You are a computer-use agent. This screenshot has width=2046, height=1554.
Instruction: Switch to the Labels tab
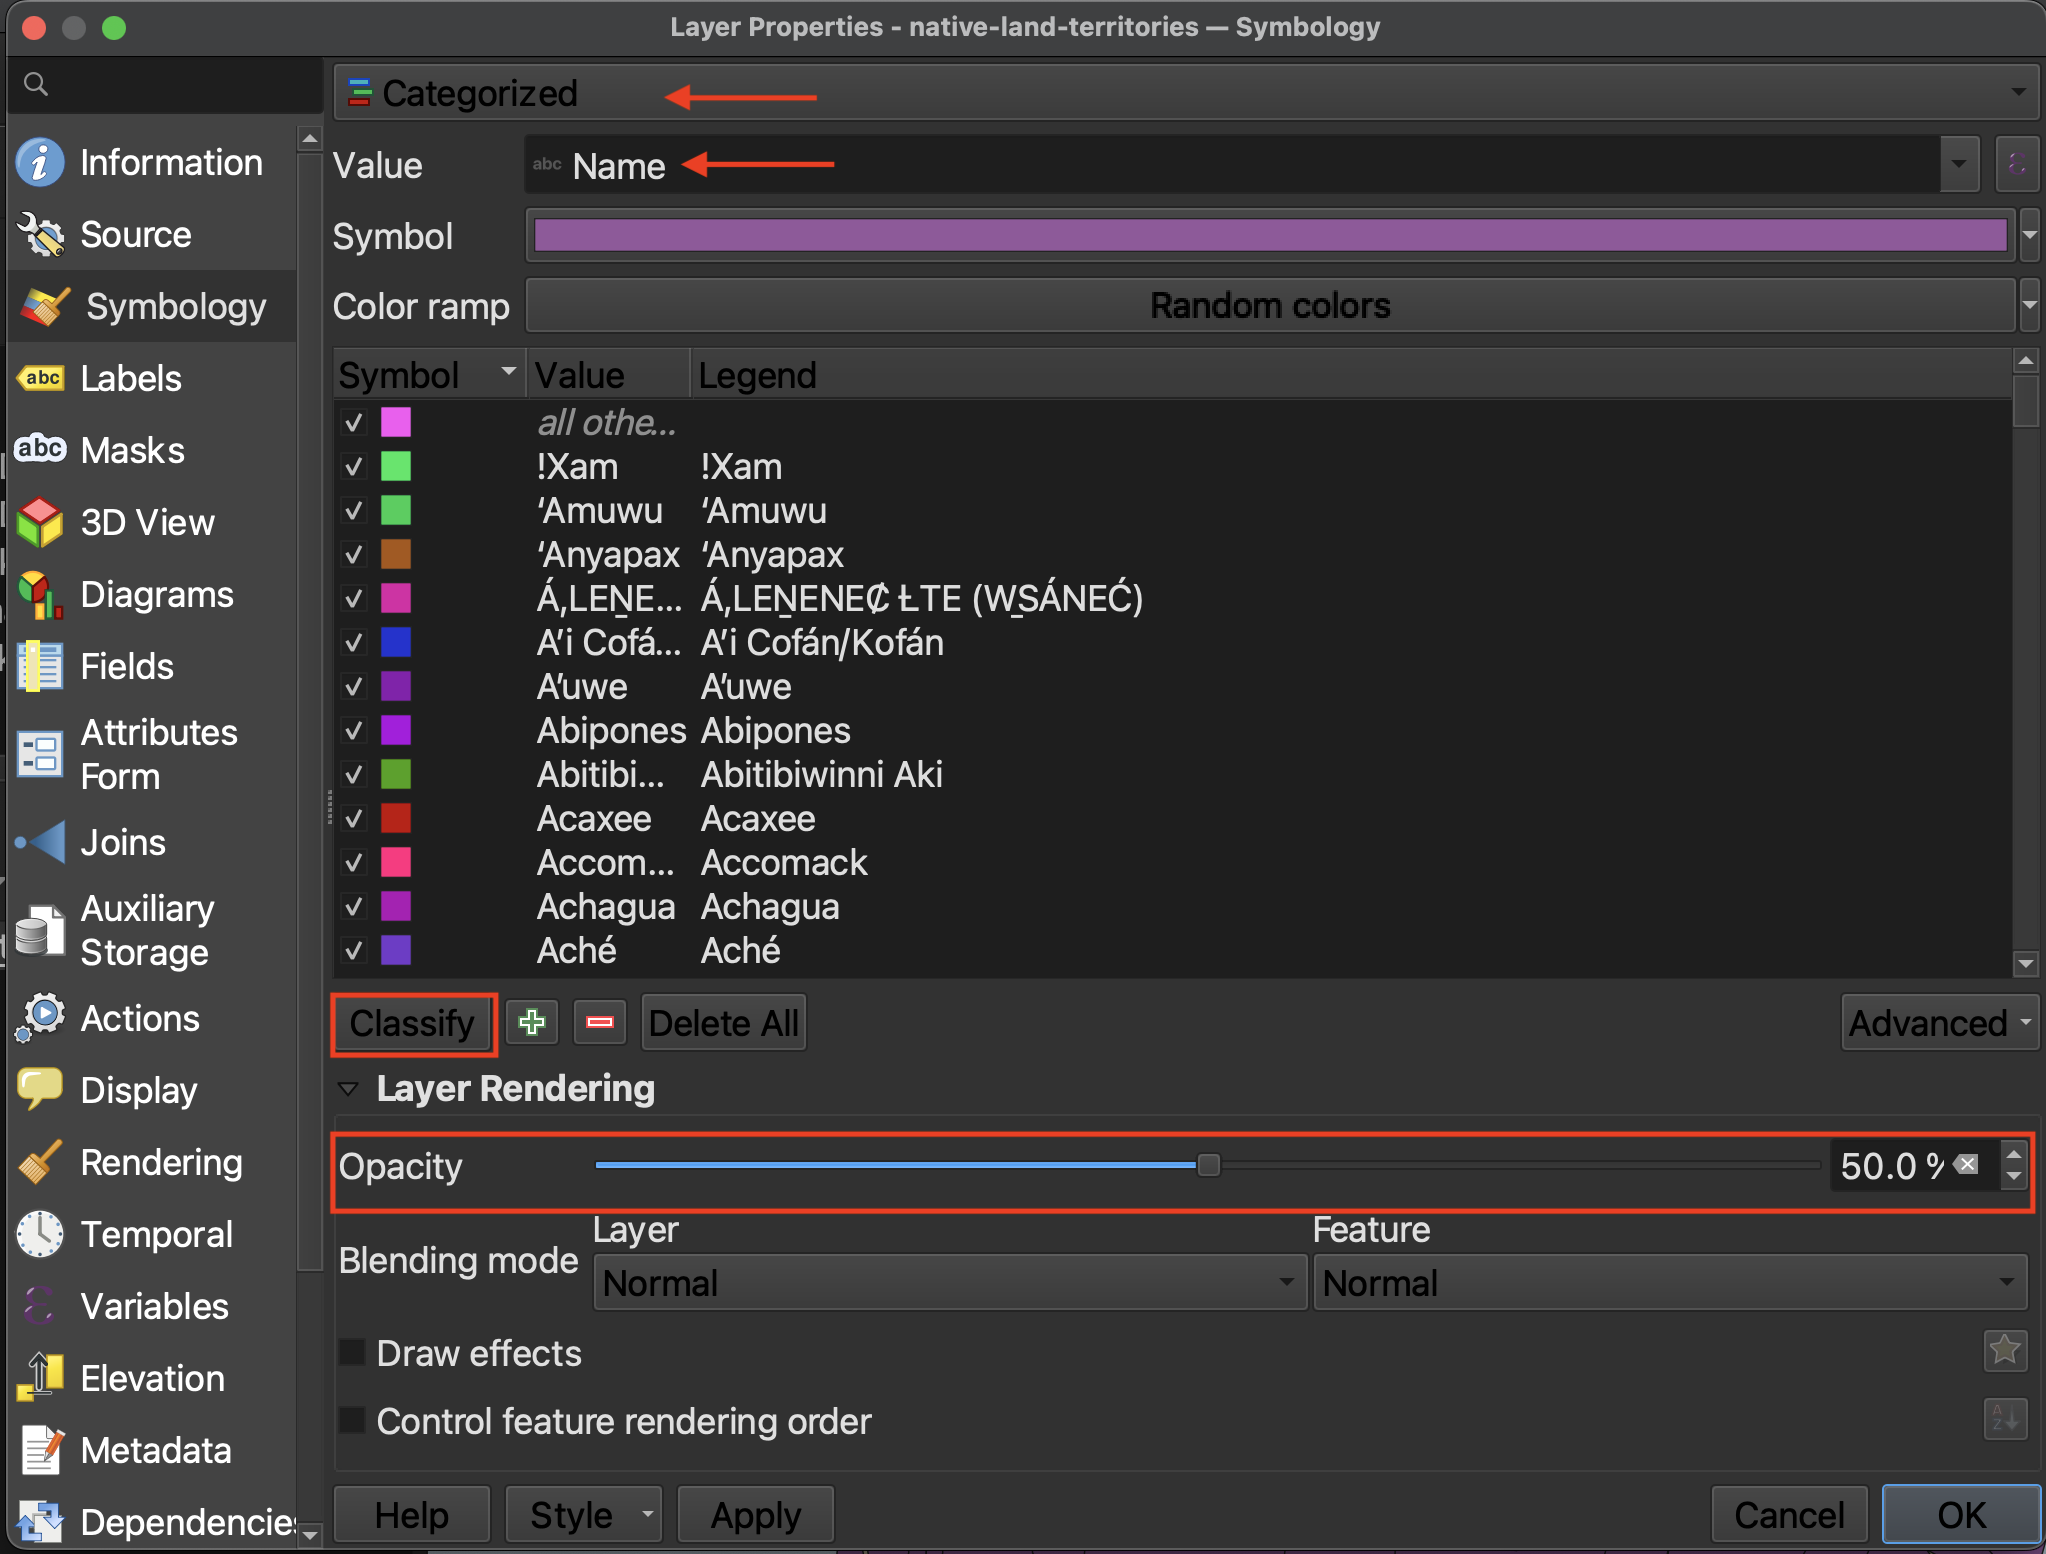[130, 378]
